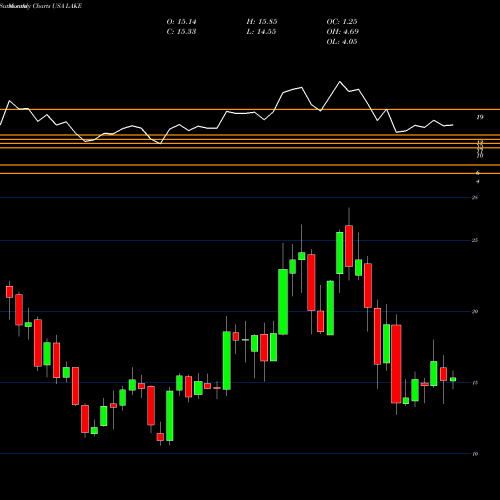Click the 'OH: 4.69' reading
This screenshot has width=500, height=500.
click(343, 32)
